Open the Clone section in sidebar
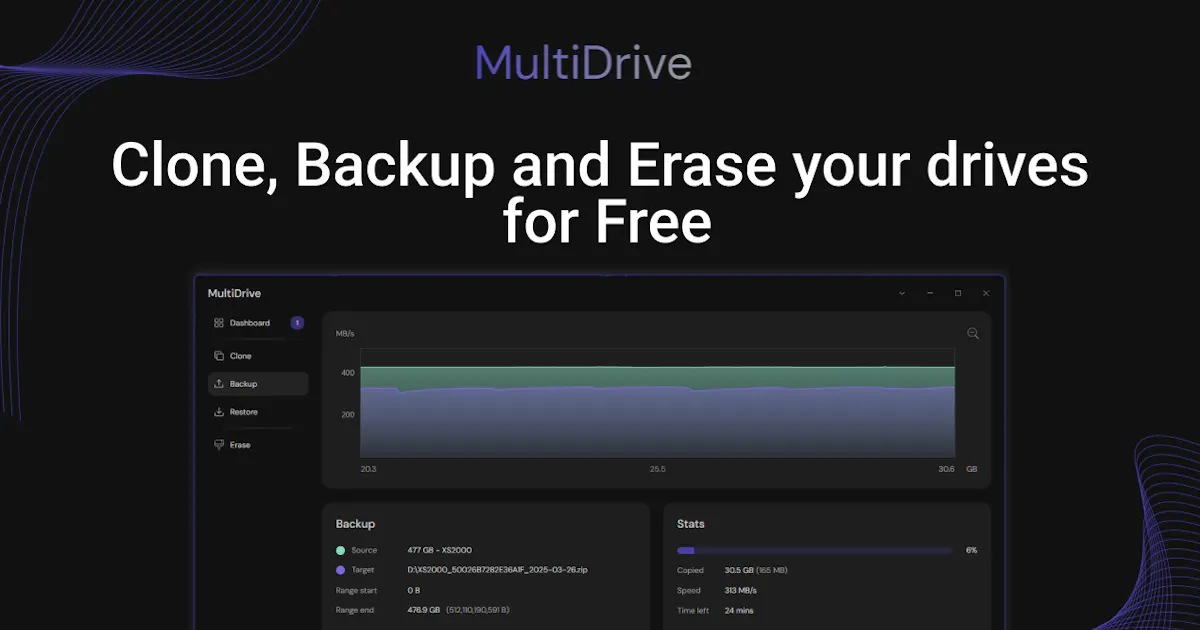Screen dimensions: 1200x630 point(233,356)
